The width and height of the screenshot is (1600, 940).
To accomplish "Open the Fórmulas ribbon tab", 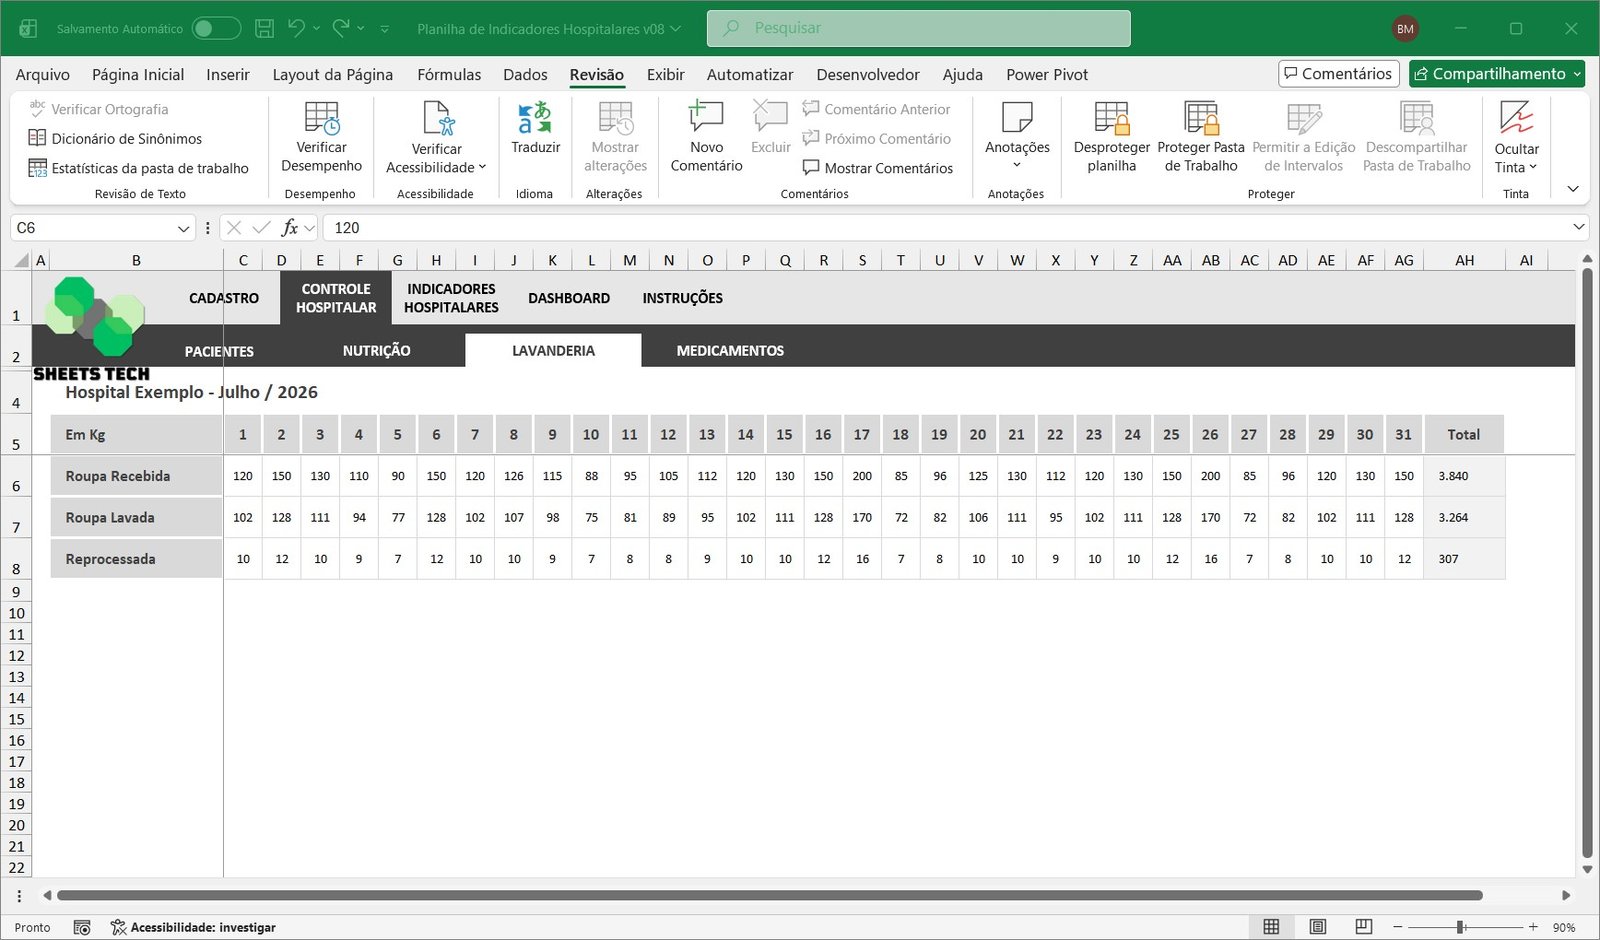I will tap(448, 74).
